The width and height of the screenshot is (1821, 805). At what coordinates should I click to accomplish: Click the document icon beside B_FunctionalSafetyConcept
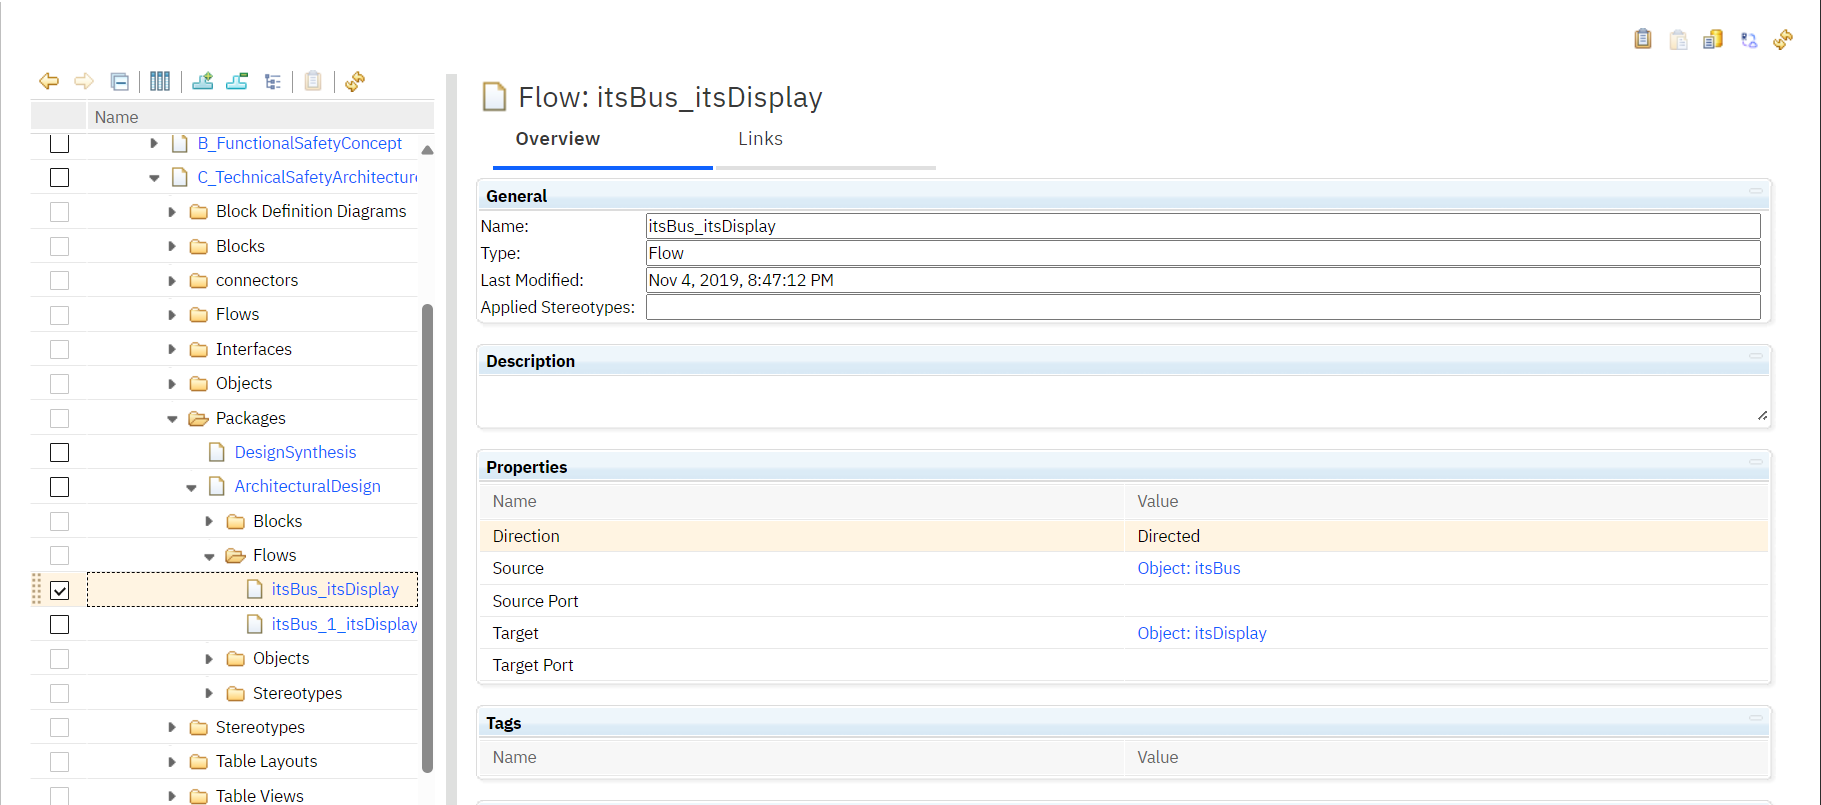point(180,143)
